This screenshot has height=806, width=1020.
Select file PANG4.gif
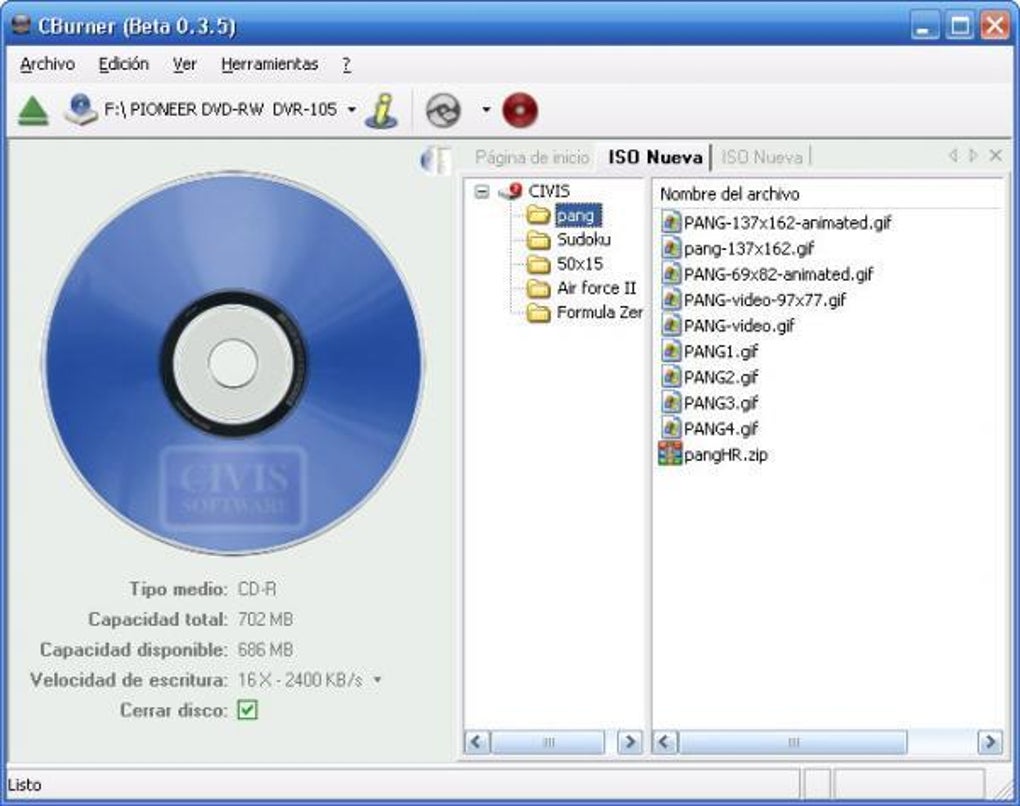tap(721, 428)
